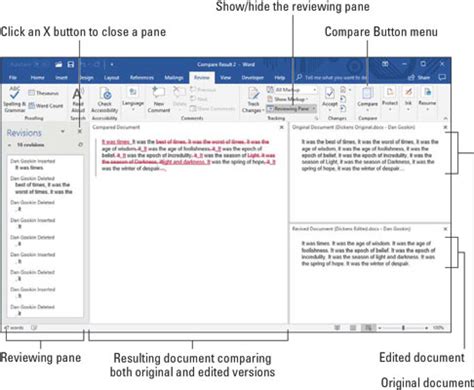Open the Compare button menu

pyautogui.click(x=367, y=98)
